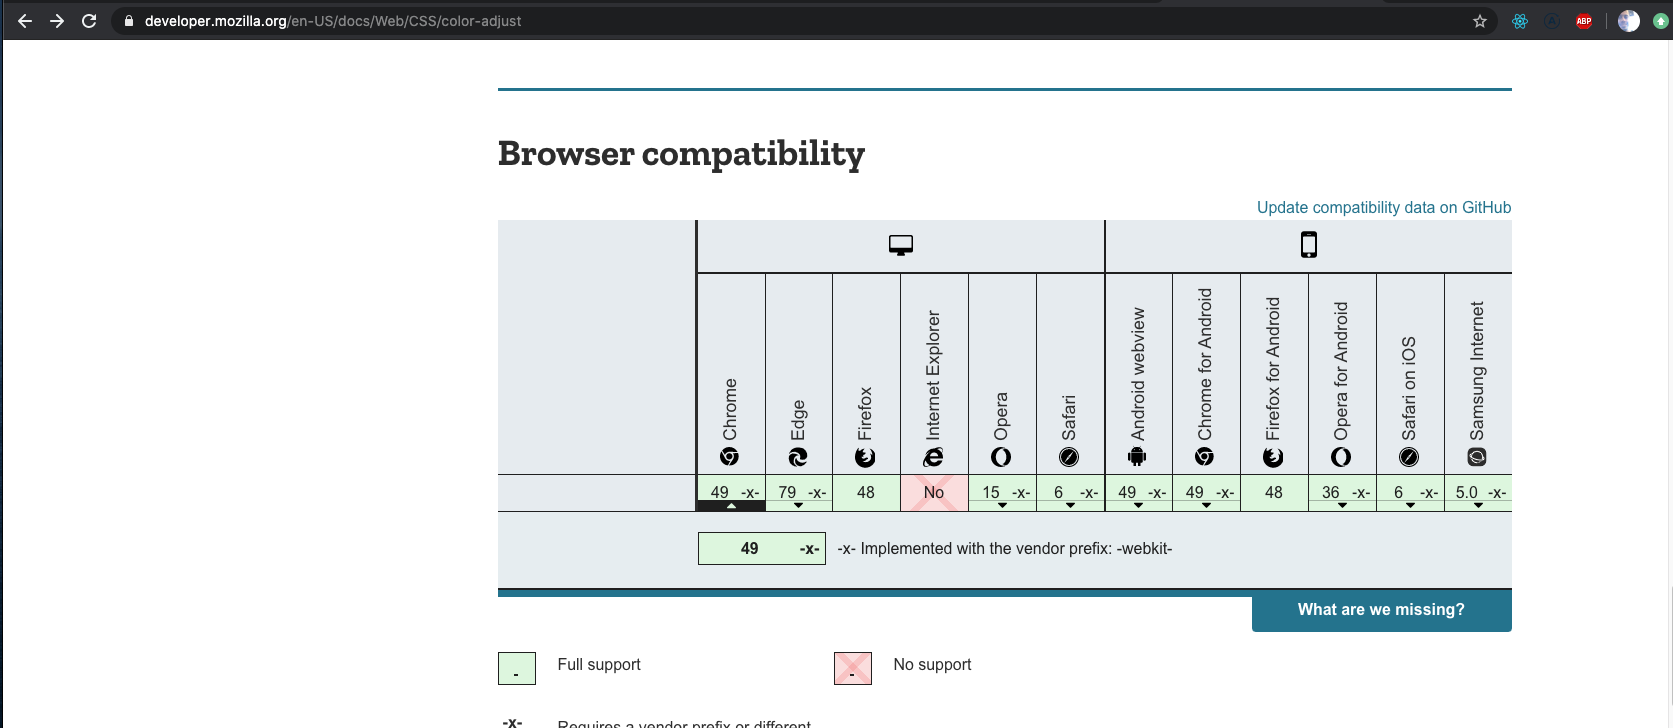This screenshot has width=1673, height=728.
Task: Expand Chrome for Android 49 support details
Action: click(x=1207, y=493)
